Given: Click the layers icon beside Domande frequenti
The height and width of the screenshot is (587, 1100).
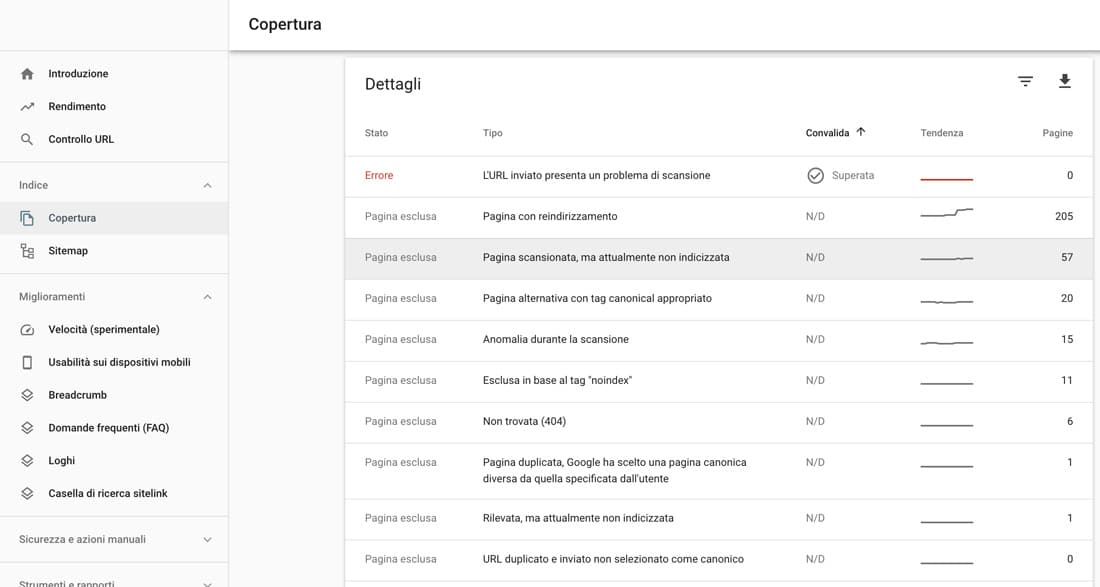Looking at the screenshot, I should tap(27, 428).
